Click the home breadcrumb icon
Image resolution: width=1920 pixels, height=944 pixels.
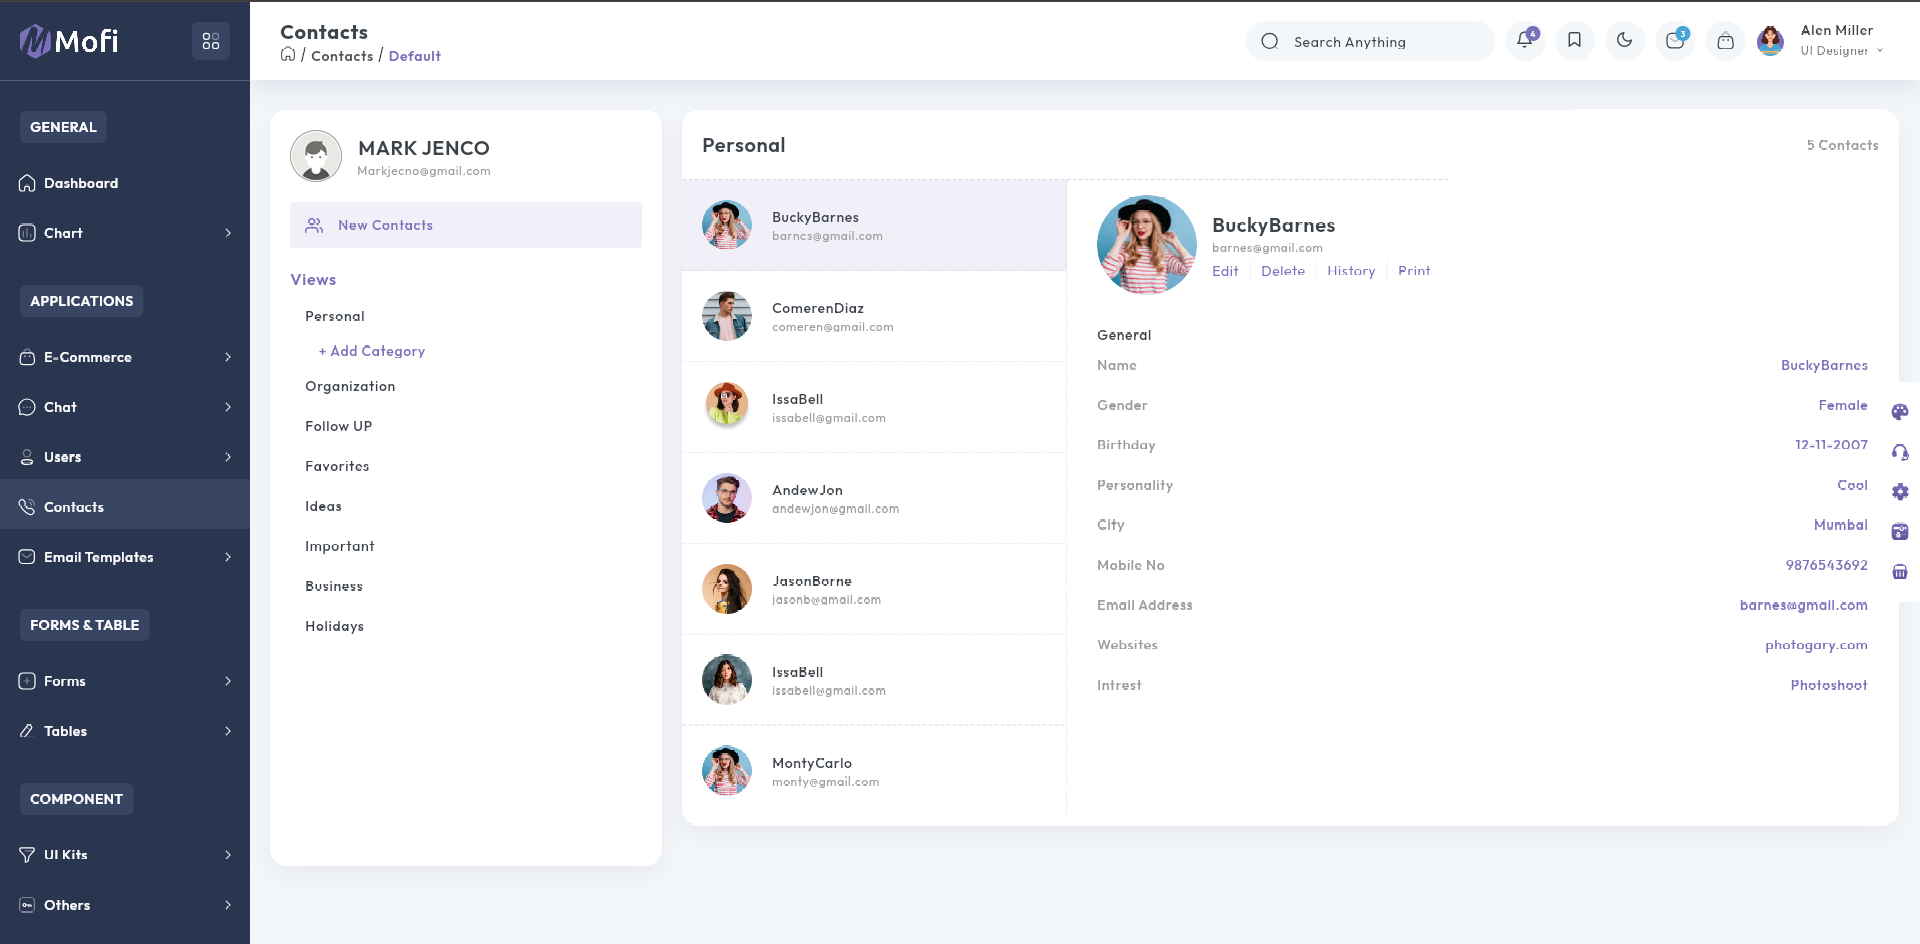pos(288,55)
